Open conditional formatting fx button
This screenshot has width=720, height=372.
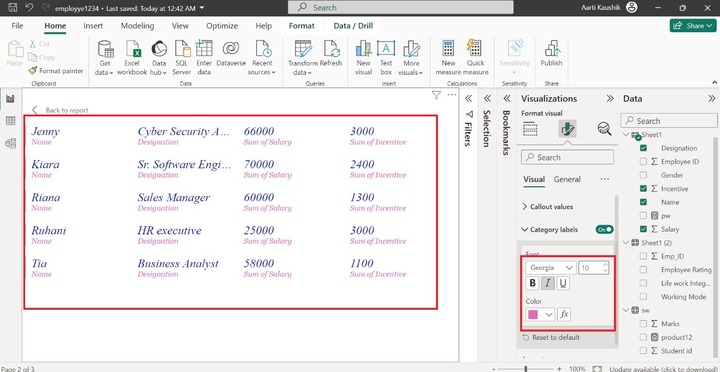pos(564,315)
